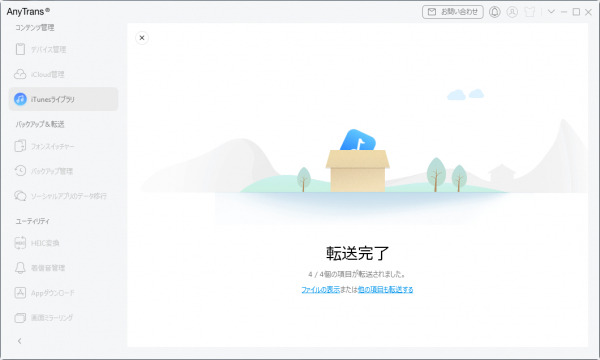This screenshot has width=600, height=360.
Task: Click the 他の項目も転送する link
Action: point(385,290)
